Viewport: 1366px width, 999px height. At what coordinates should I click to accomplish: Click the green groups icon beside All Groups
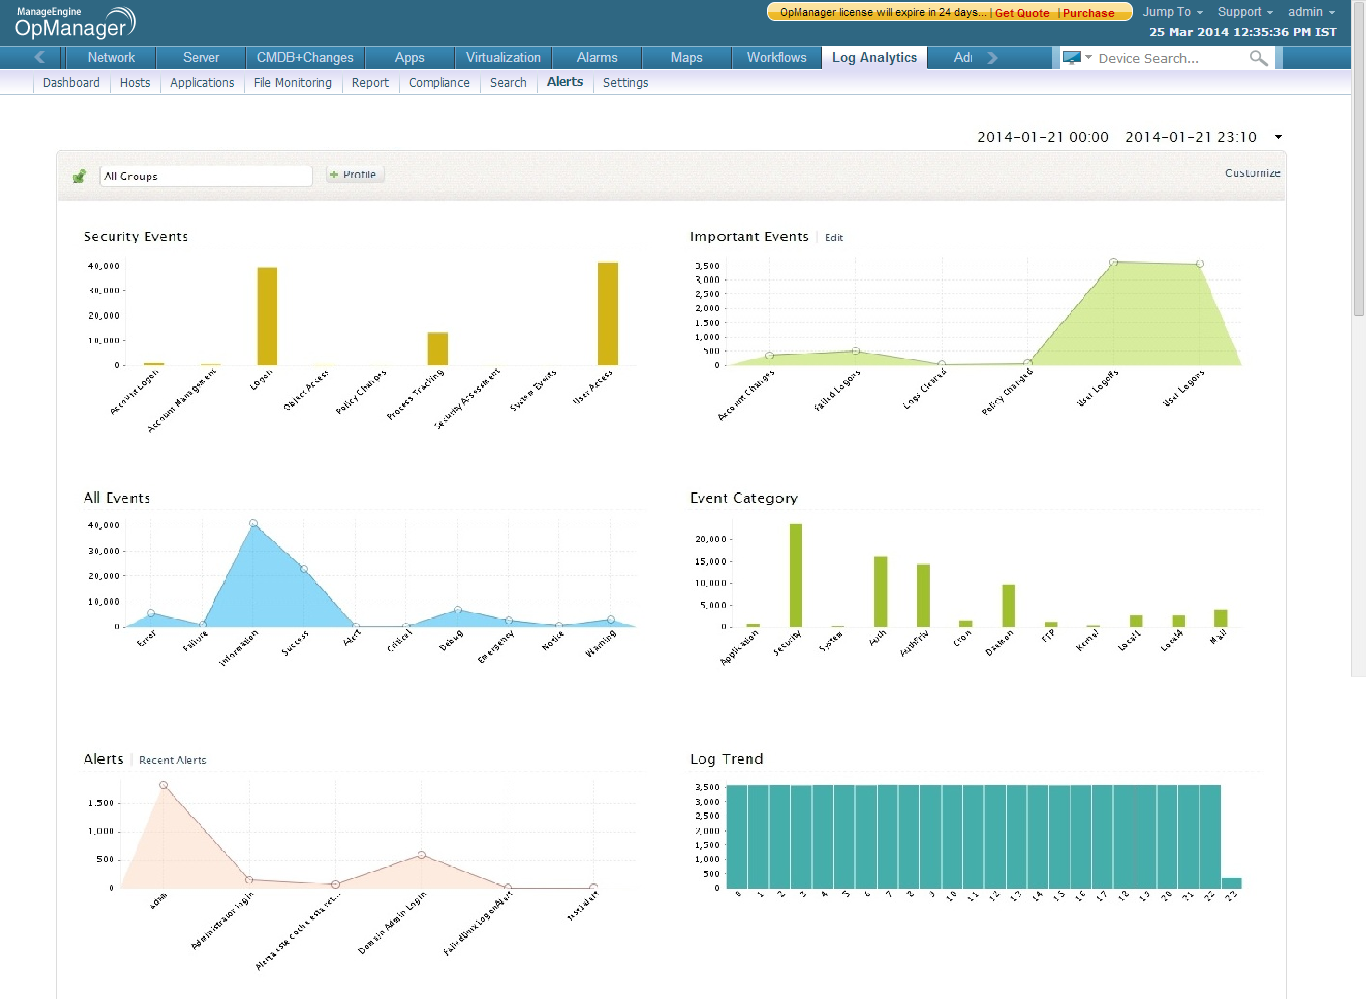point(80,176)
